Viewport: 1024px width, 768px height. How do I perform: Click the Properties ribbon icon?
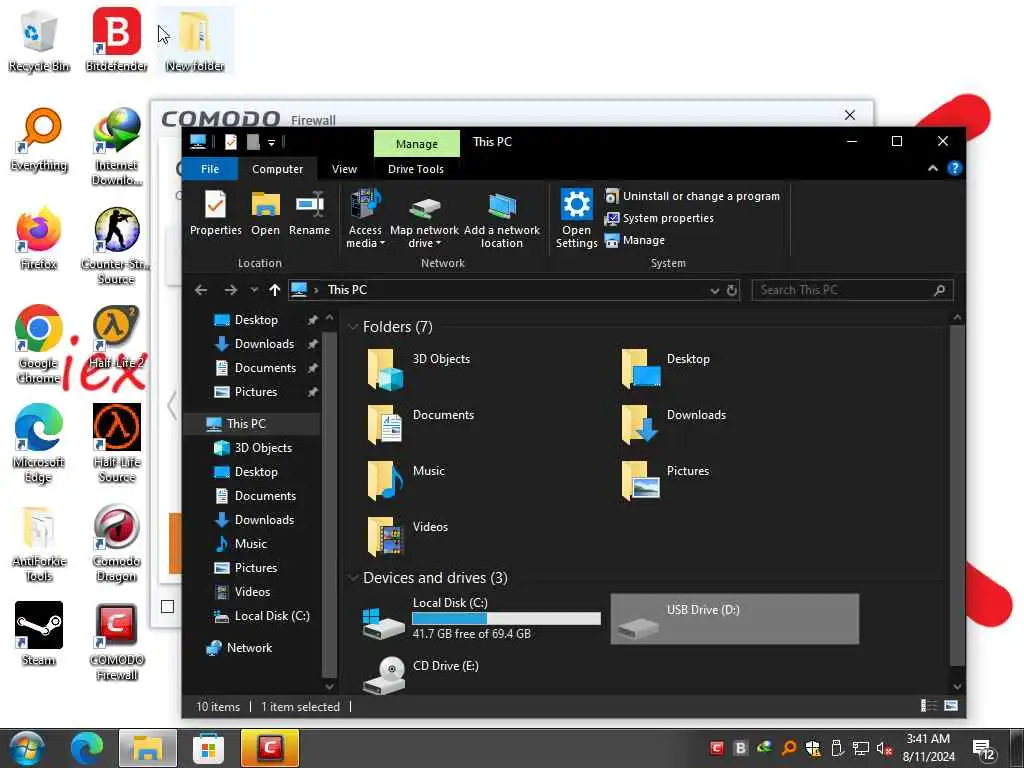(216, 213)
